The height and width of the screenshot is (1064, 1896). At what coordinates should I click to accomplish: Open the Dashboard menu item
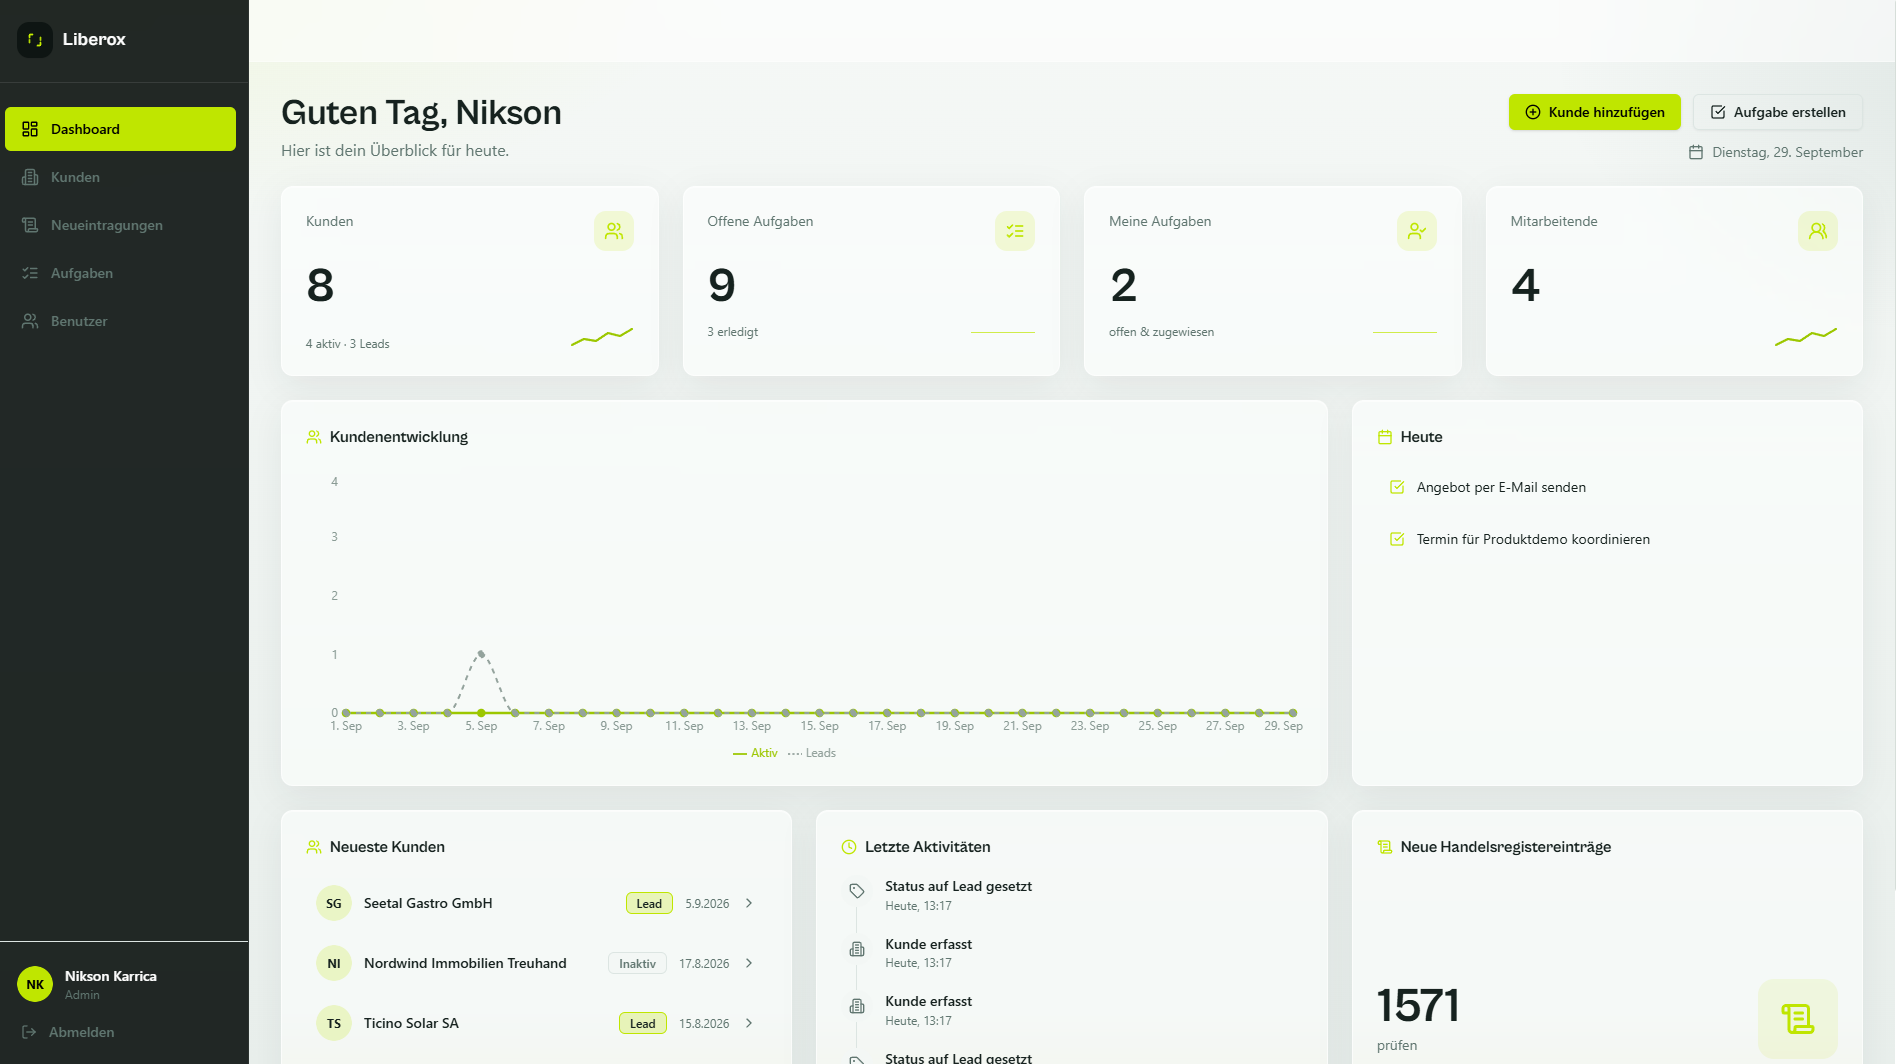[x=120, y=129]
